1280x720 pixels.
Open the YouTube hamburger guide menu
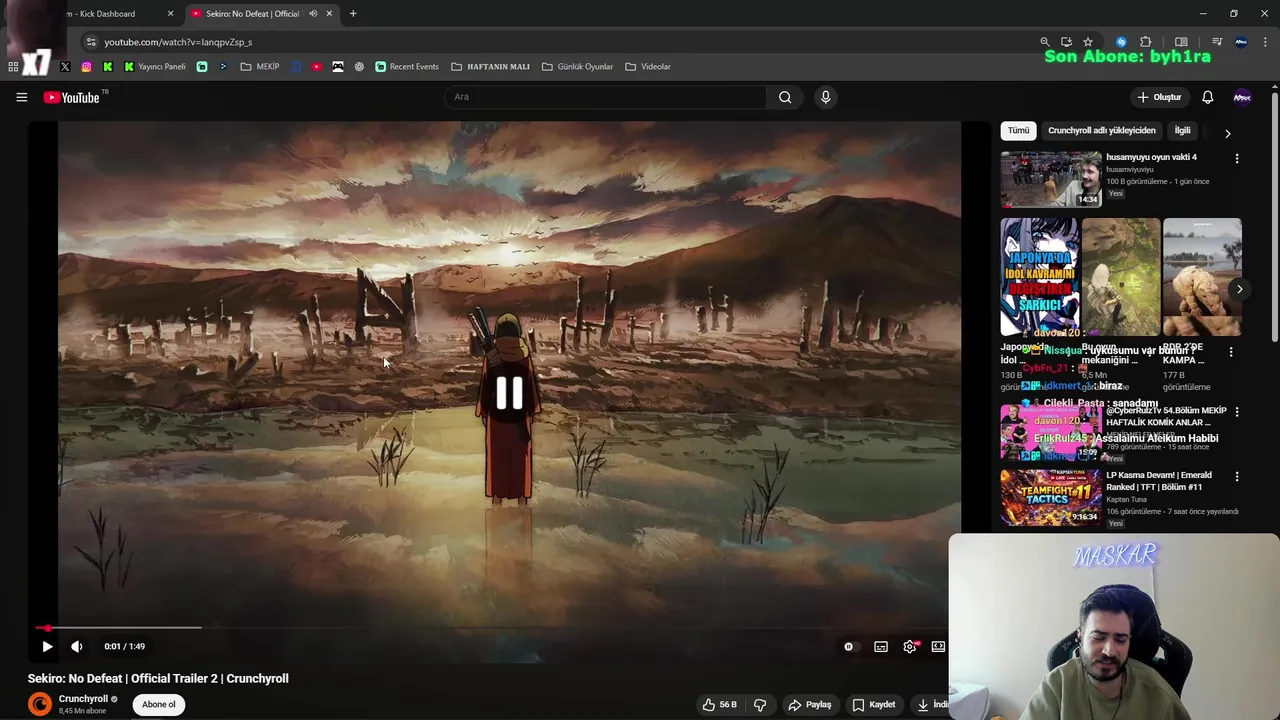click(21, 97)
